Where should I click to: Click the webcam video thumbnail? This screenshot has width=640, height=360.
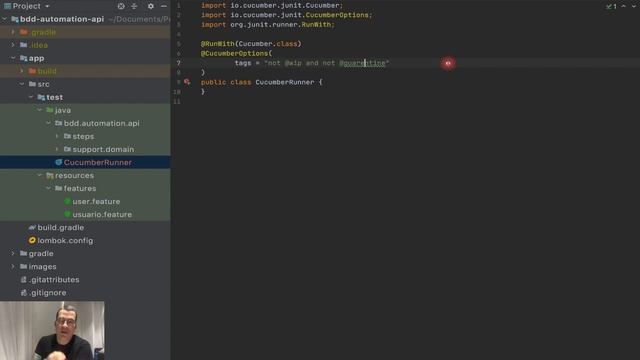tap(52, 331)
